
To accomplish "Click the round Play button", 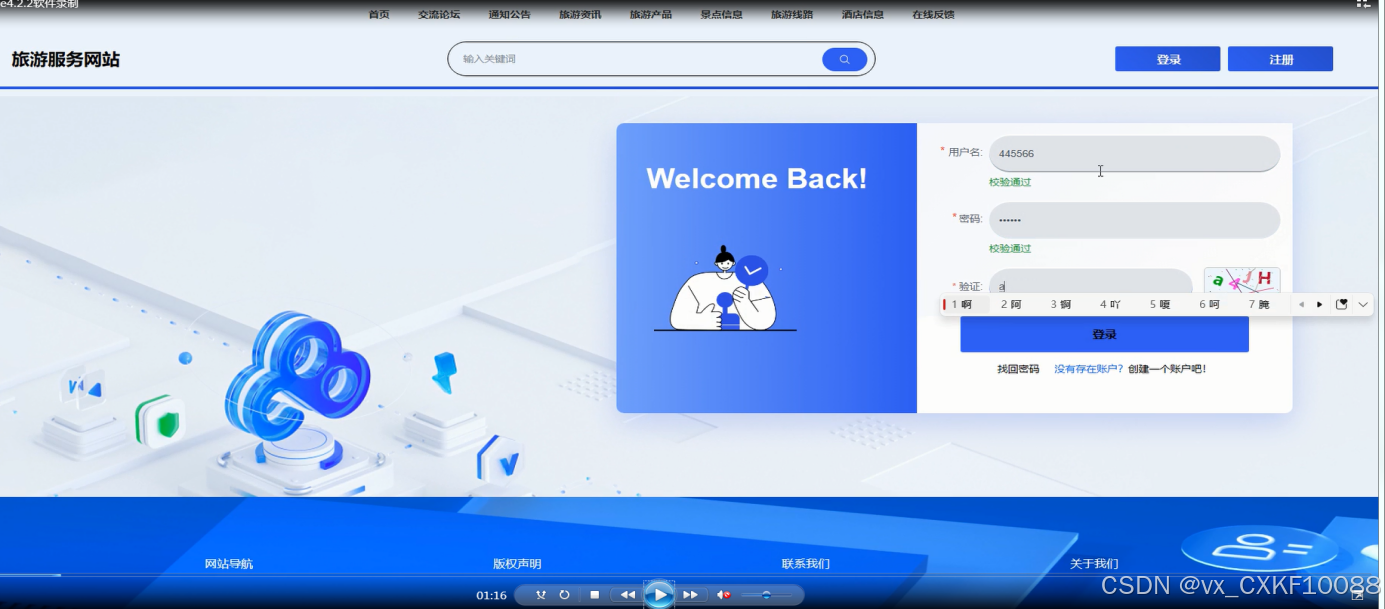I will 658,595.
